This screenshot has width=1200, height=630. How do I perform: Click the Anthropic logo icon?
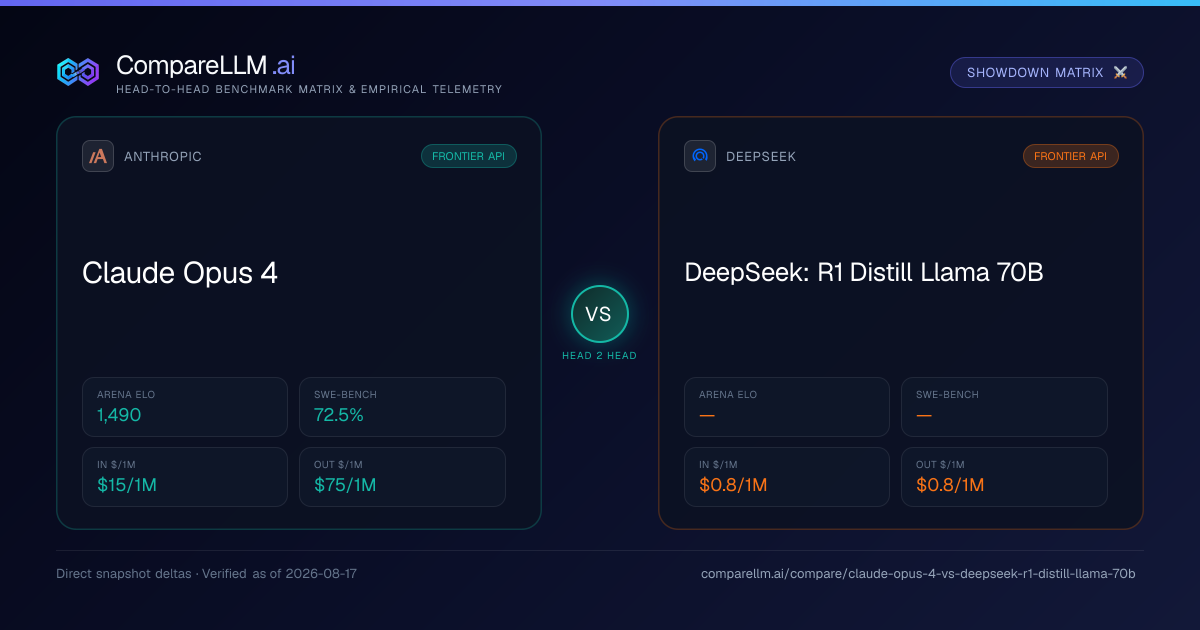pyautogui.click(x=98, y=156)
